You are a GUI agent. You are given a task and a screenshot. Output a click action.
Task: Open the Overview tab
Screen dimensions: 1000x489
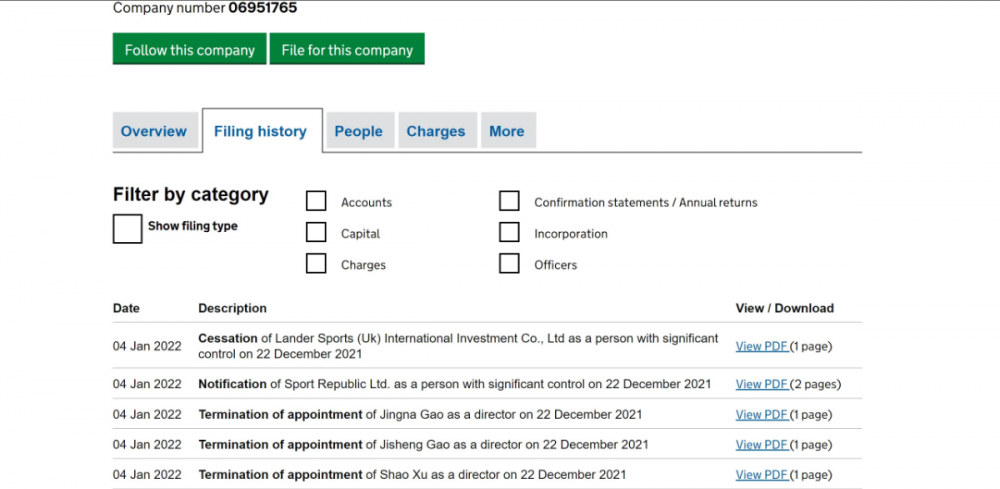point(154,131)
